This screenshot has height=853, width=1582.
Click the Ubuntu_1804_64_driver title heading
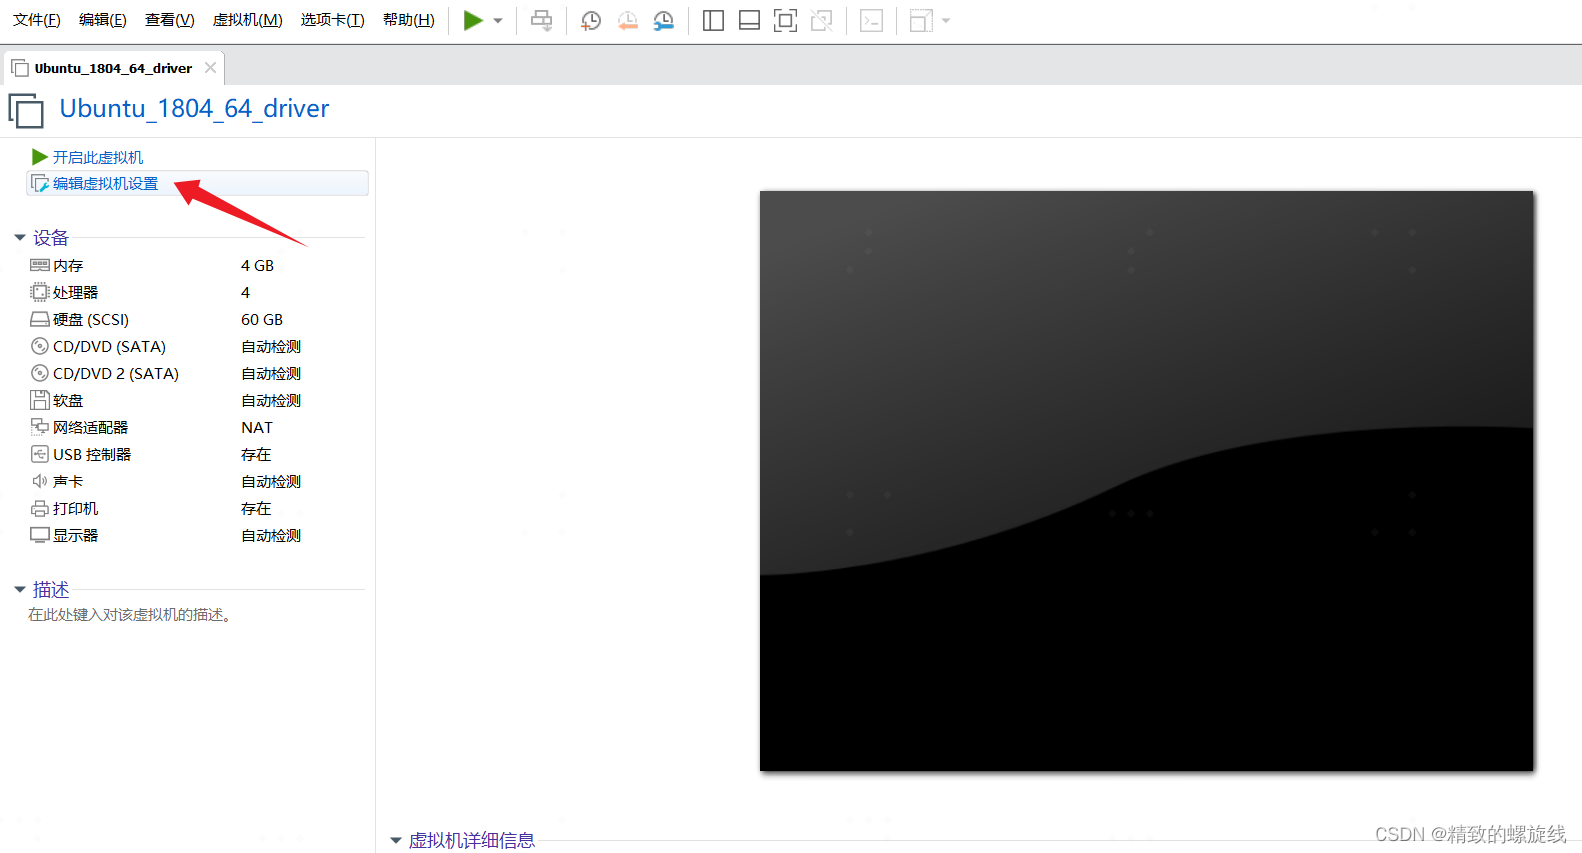click(194, 108)
